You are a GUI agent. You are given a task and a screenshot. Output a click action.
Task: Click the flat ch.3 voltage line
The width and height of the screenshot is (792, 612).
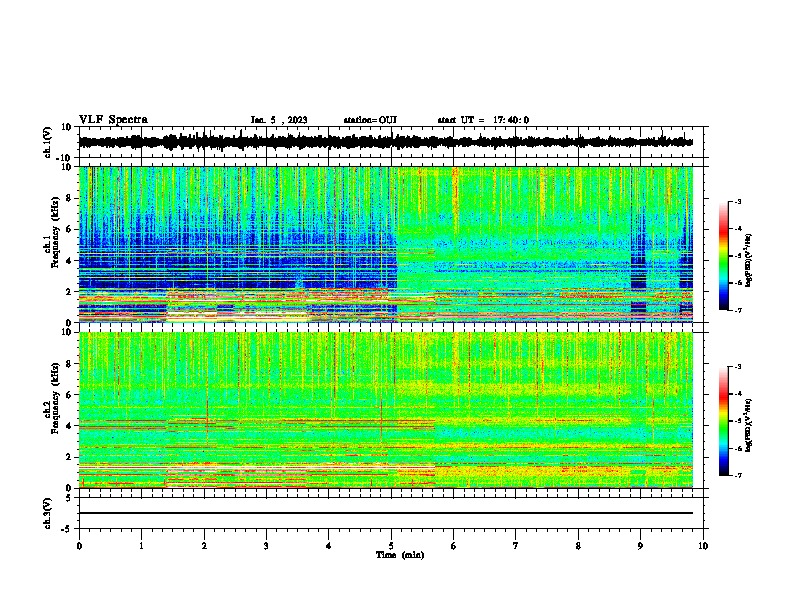pyautogui.click(x=386, y=513)
